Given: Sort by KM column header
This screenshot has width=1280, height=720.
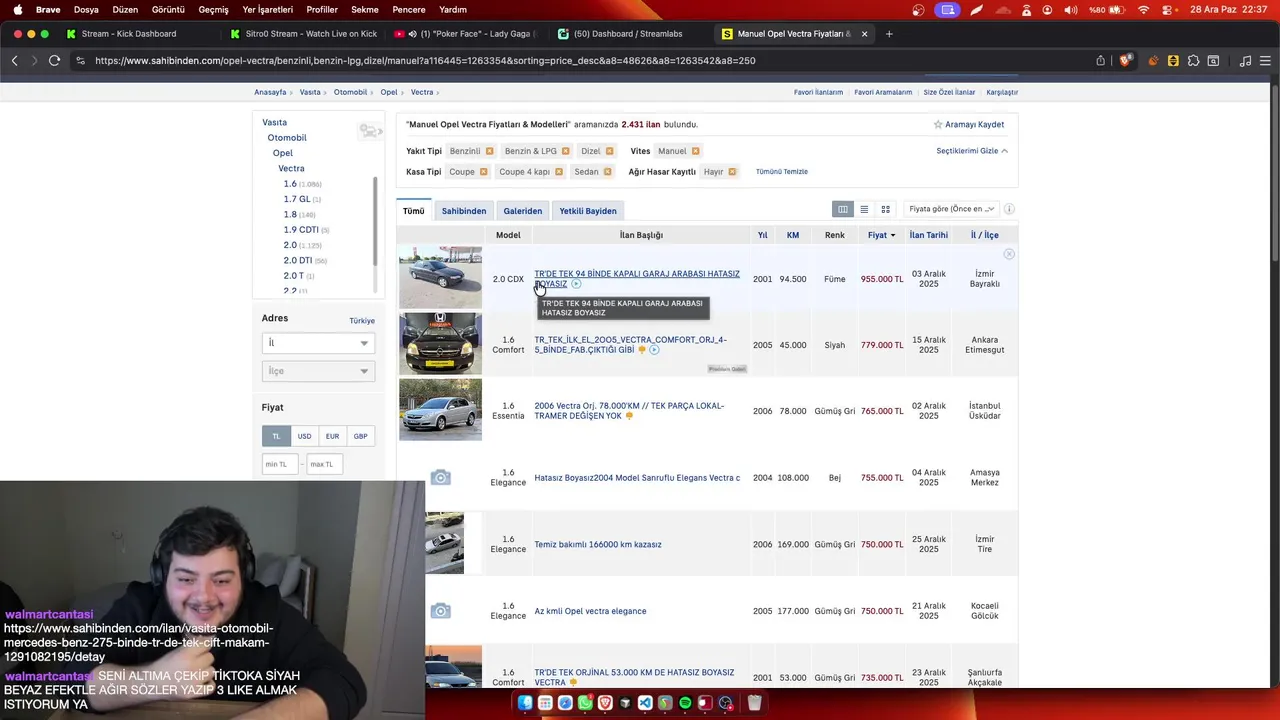Looking at the screenshot, I should pos(793,235).
